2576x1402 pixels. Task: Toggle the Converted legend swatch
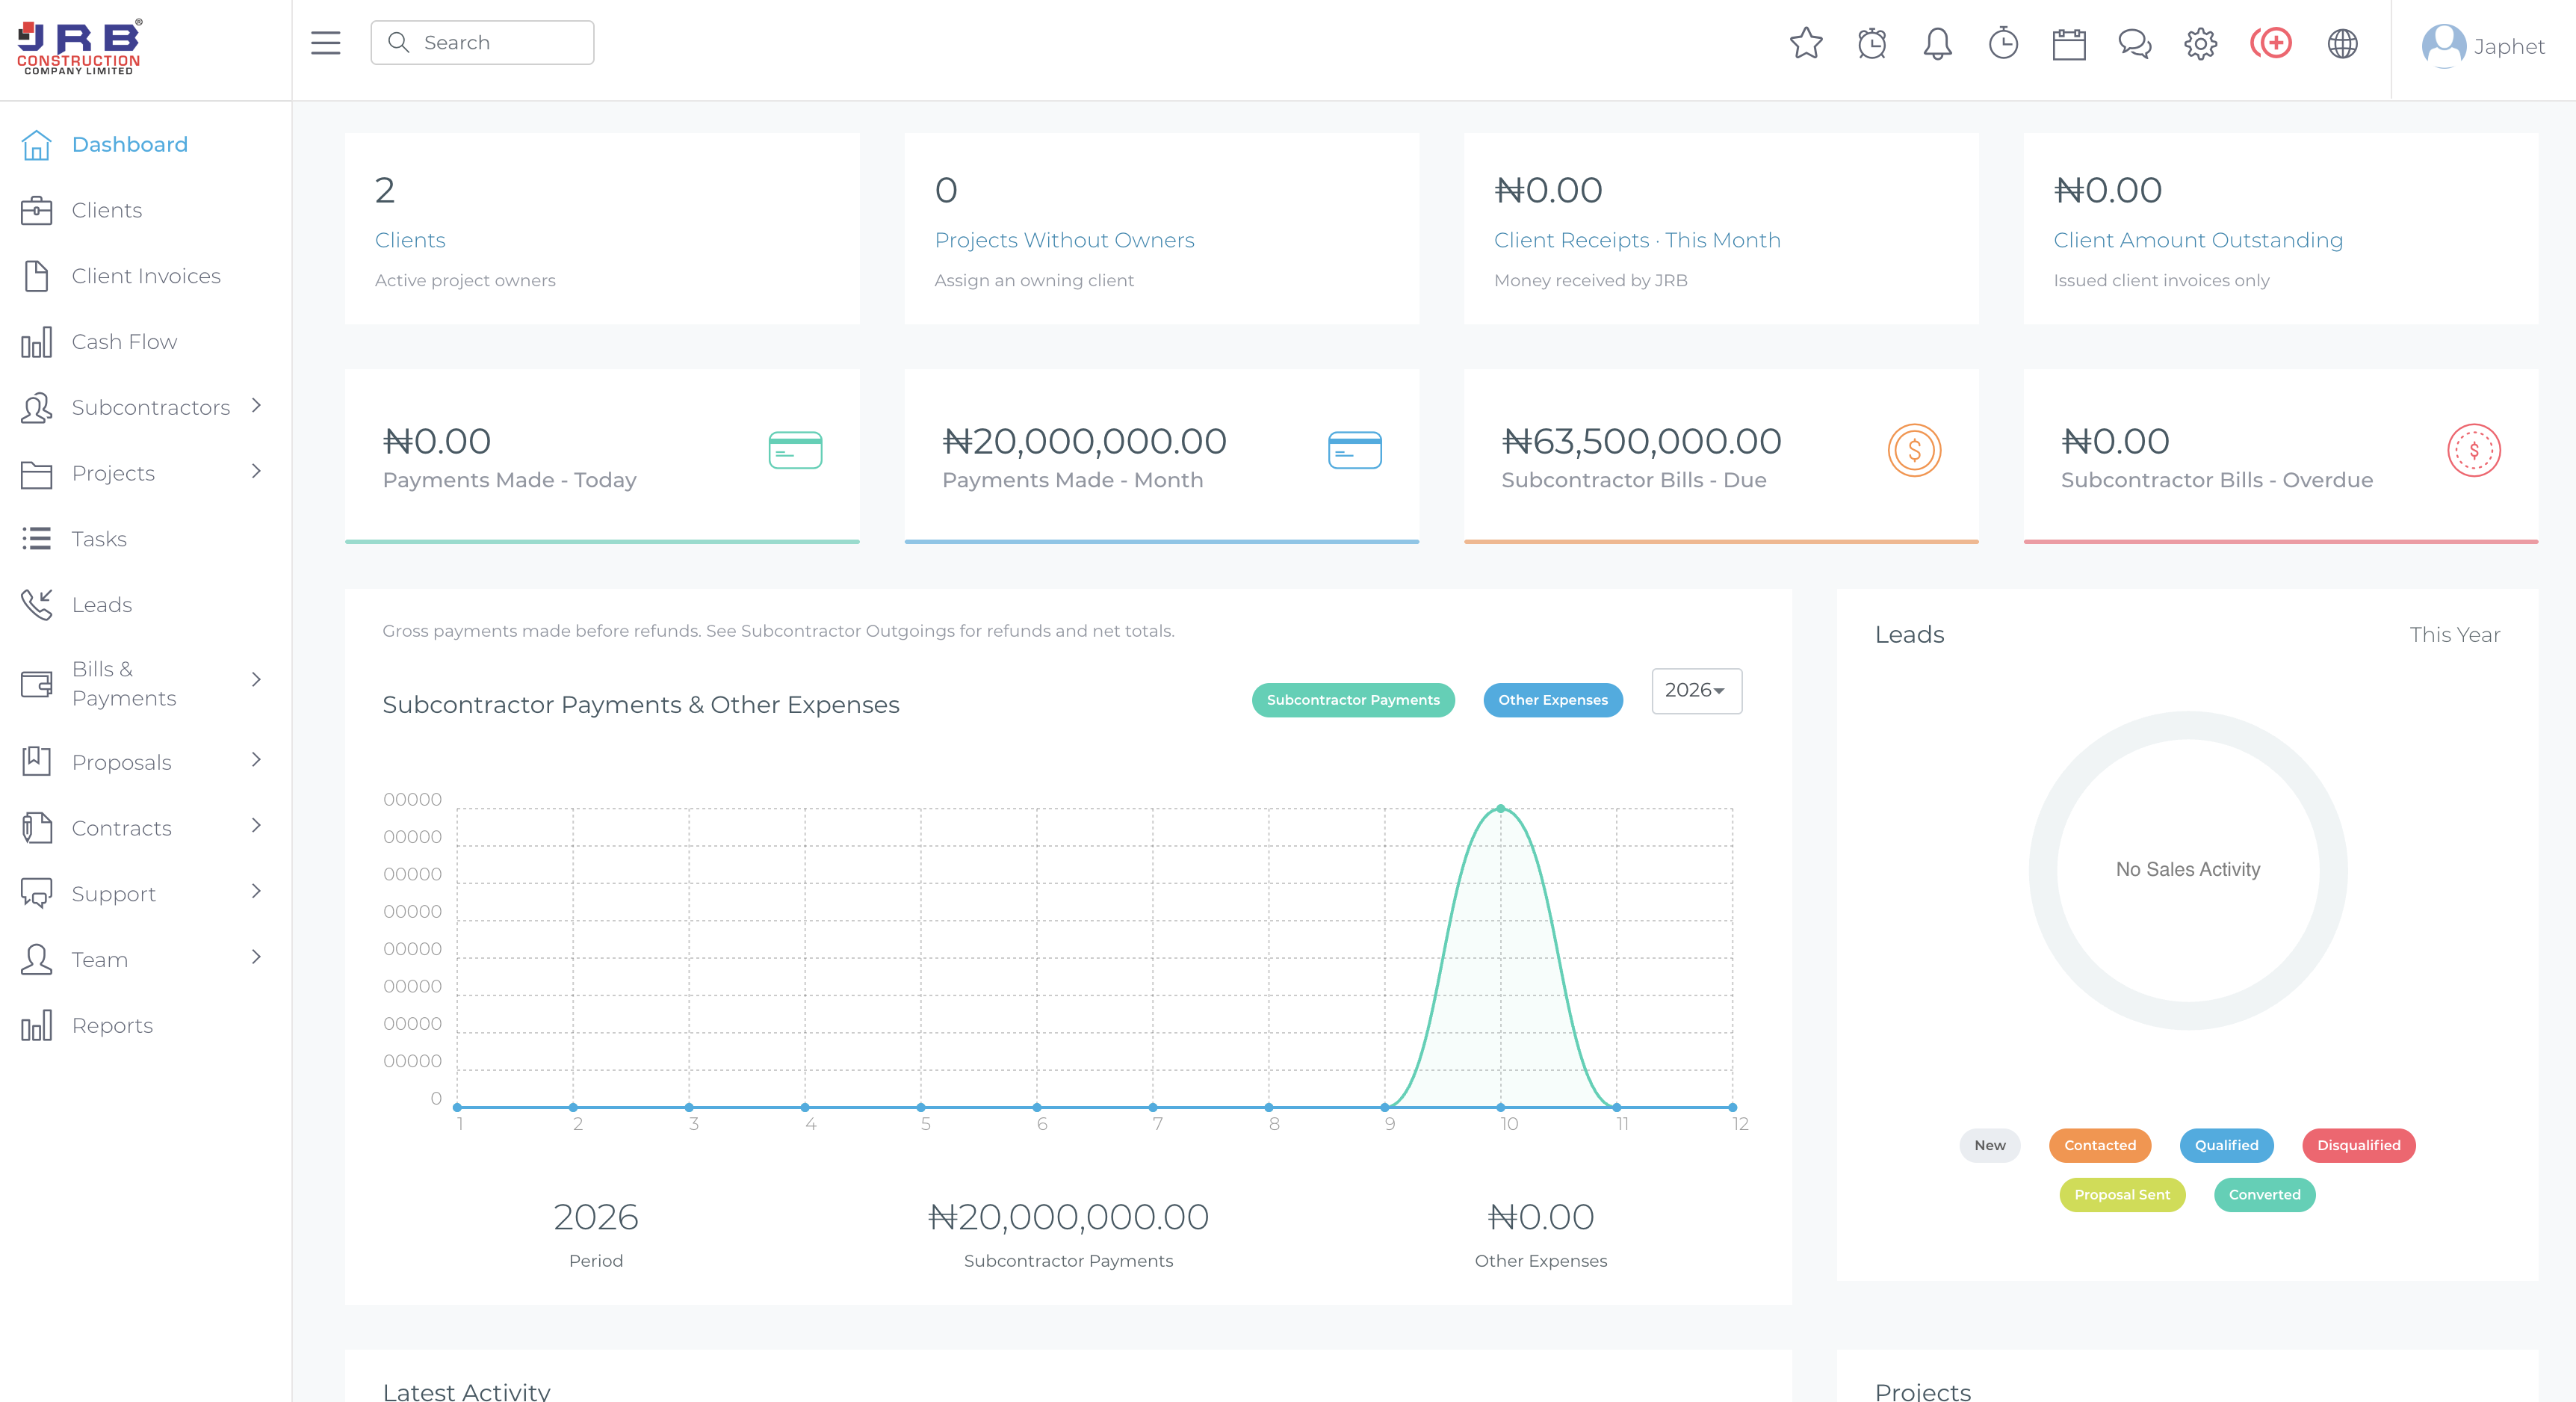2264,1195
